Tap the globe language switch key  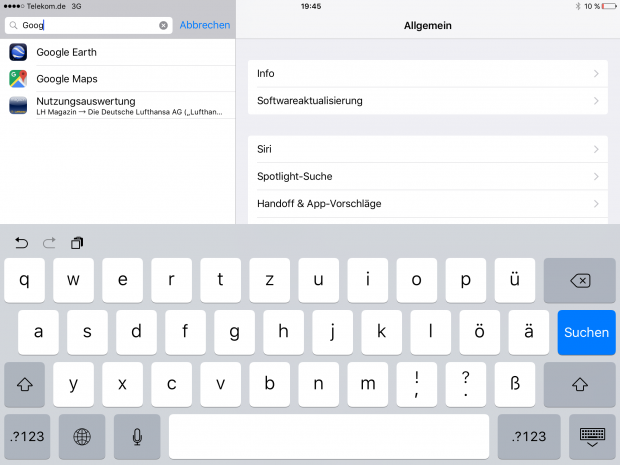(82, 437)
